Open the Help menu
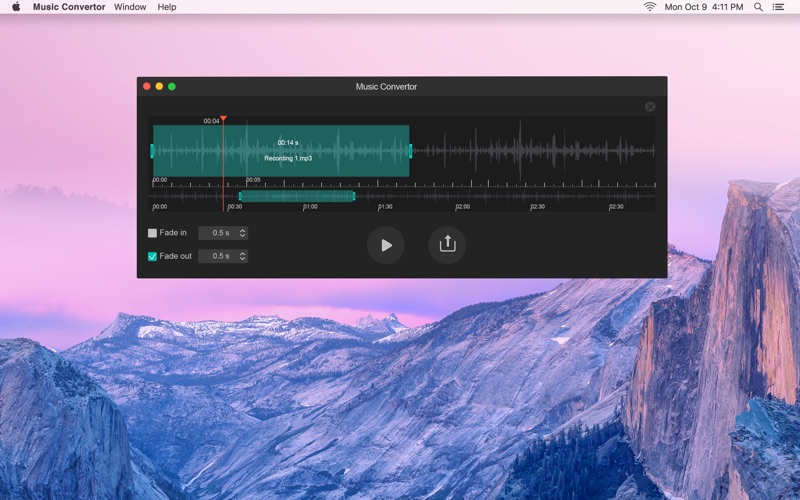 [167, 7]
